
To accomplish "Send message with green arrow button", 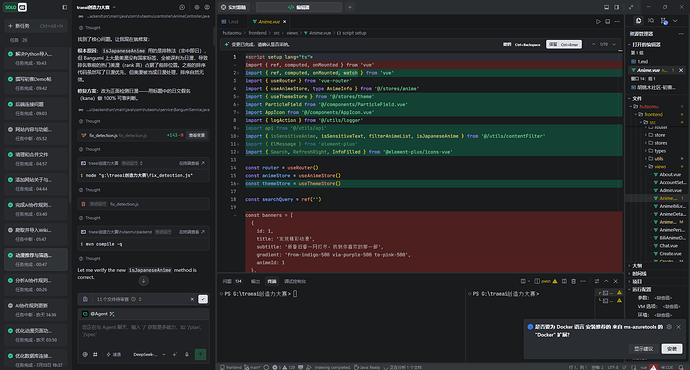I will coord(200,354).
